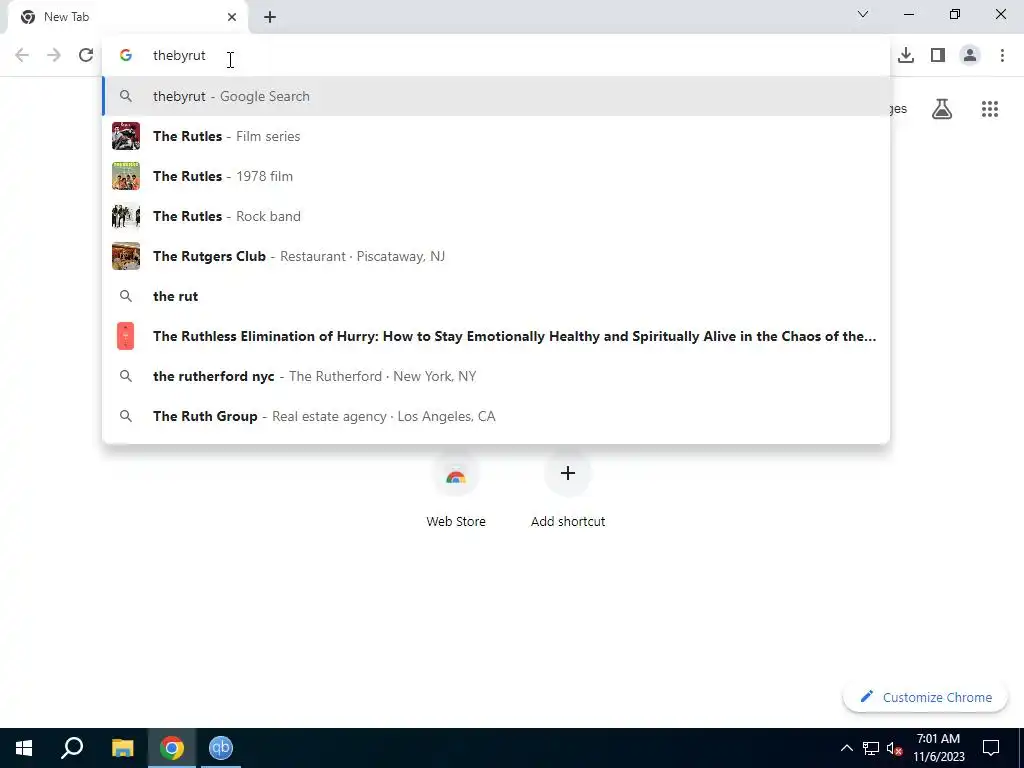Viewport: 1024px width, 768px height.
Task: Open the notification center icon
Action: point(991,748)
